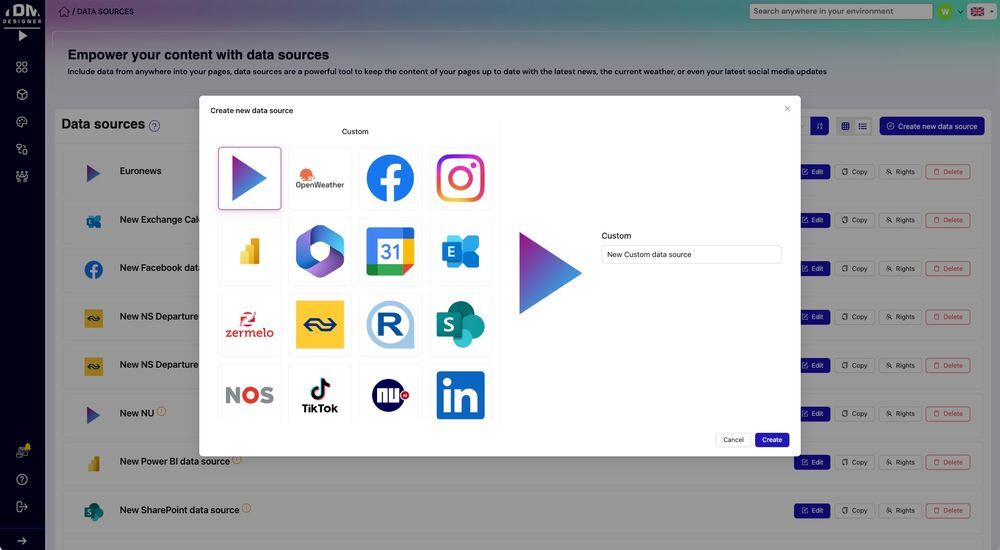Click the play logo in sidebar
This screenshot has width=1000, height=550.
(x=22, y=36)
